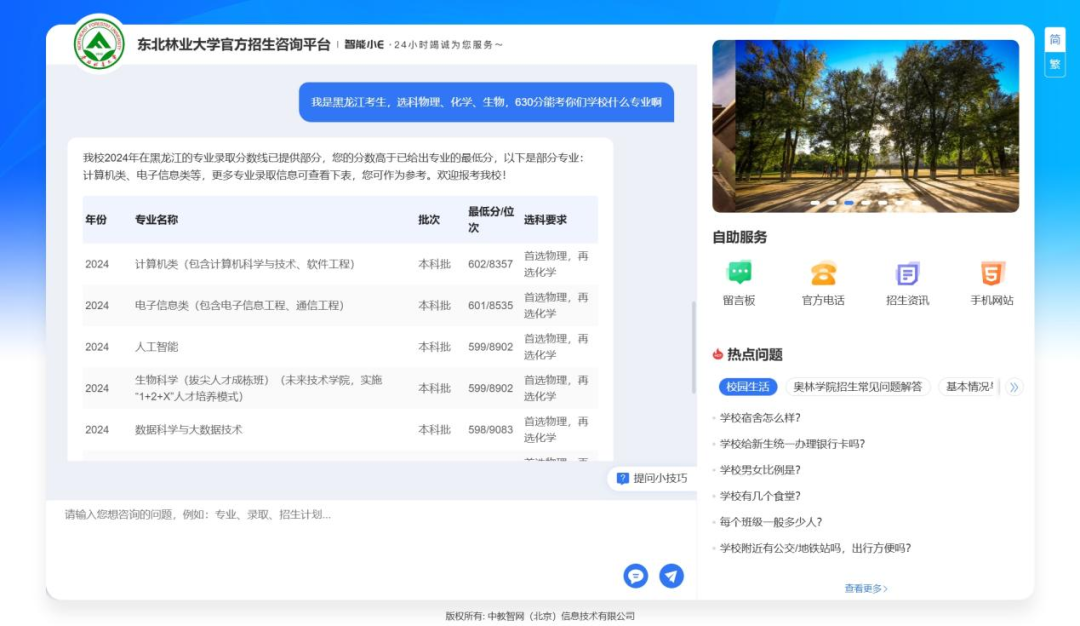Open the 官方电话 telephone icon
Viewport: 1080px width, 626px height.
[823, 273]
